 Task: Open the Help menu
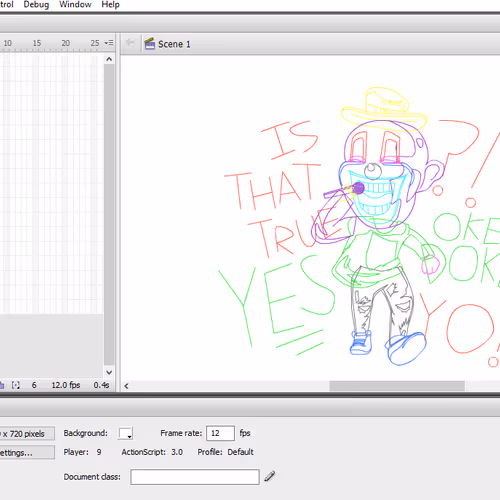pyautogui.click(x=110, y=5)
